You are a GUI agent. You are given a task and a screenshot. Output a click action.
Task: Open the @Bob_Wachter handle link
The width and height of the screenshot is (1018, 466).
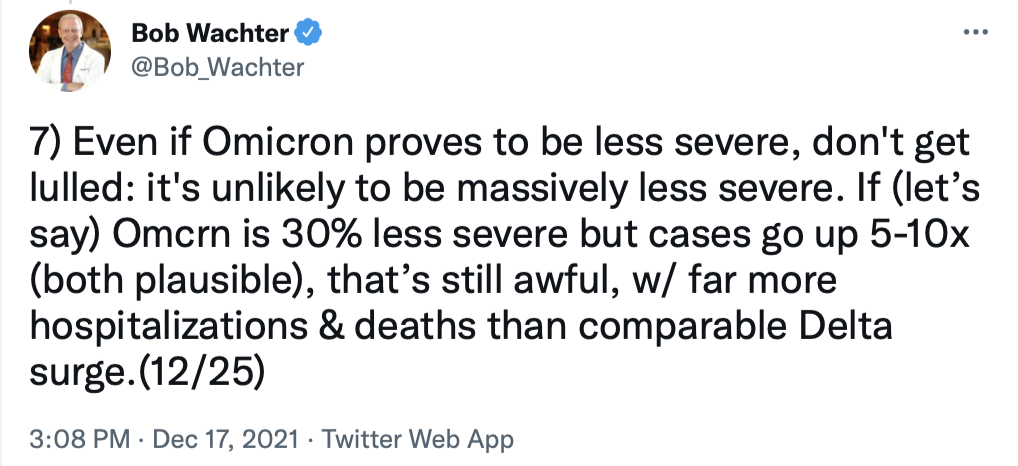[x=217, y=68]
